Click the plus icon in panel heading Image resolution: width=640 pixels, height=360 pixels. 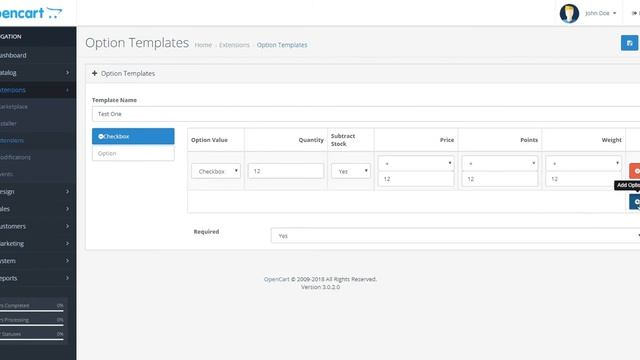[95, 73]
